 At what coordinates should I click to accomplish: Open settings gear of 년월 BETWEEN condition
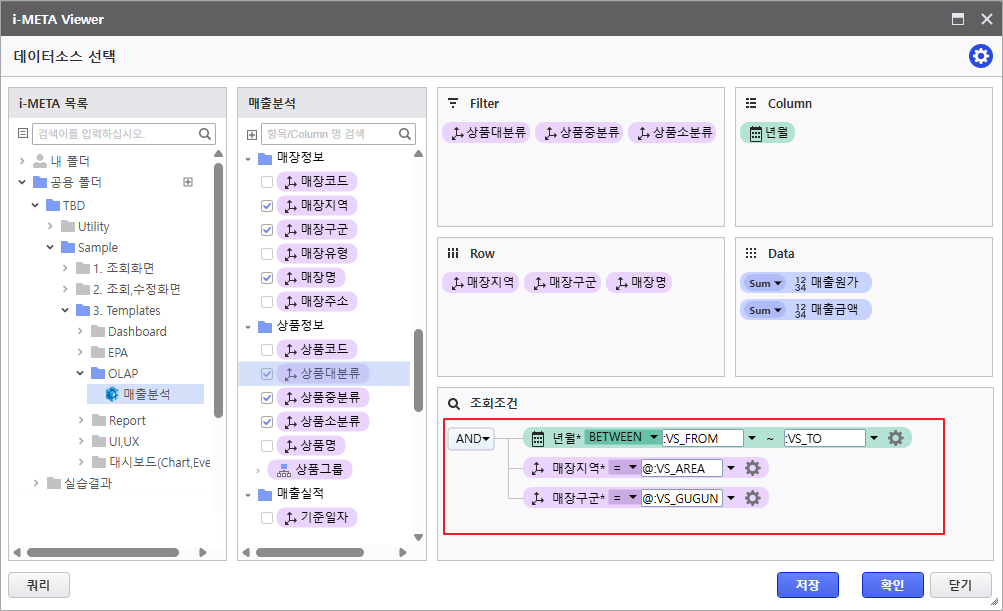[x=895, y=438]
